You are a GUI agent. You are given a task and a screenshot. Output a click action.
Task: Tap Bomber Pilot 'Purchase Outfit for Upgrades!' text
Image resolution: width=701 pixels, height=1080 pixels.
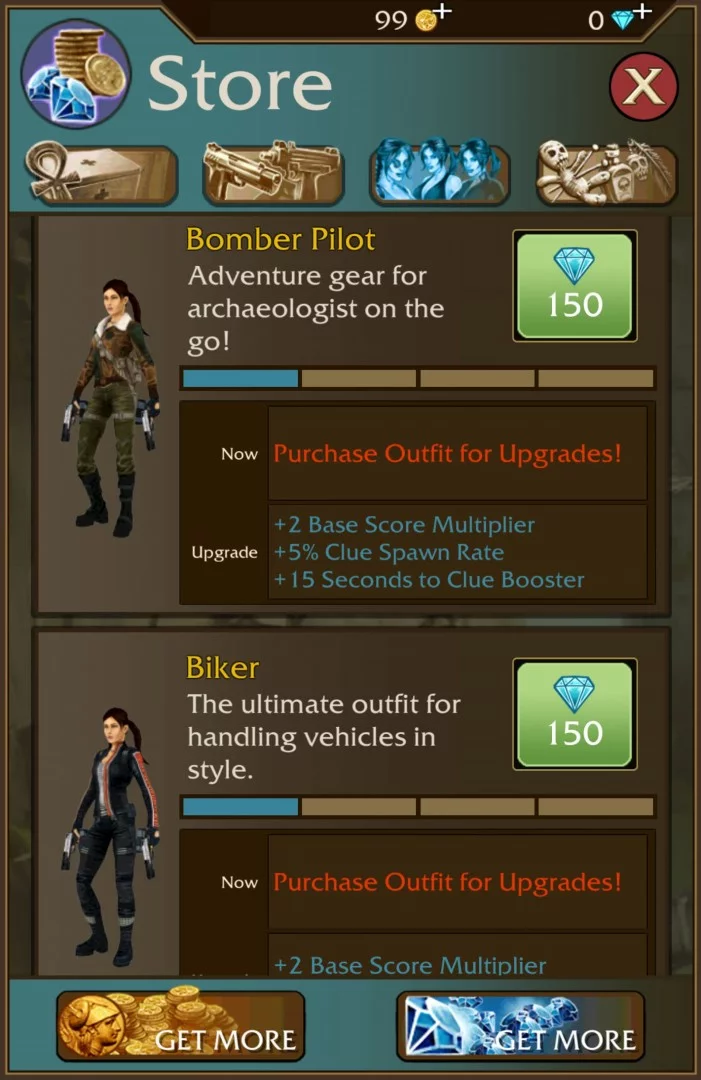point(448,454)
